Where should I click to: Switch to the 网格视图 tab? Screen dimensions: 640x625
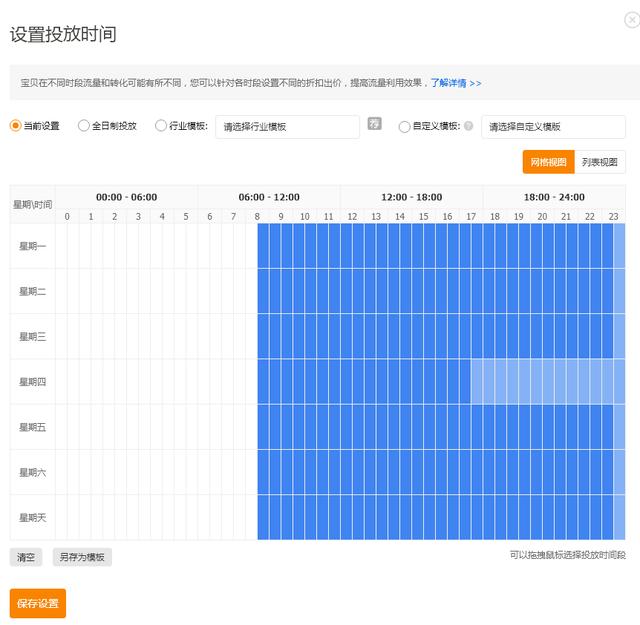click(548, 162)
